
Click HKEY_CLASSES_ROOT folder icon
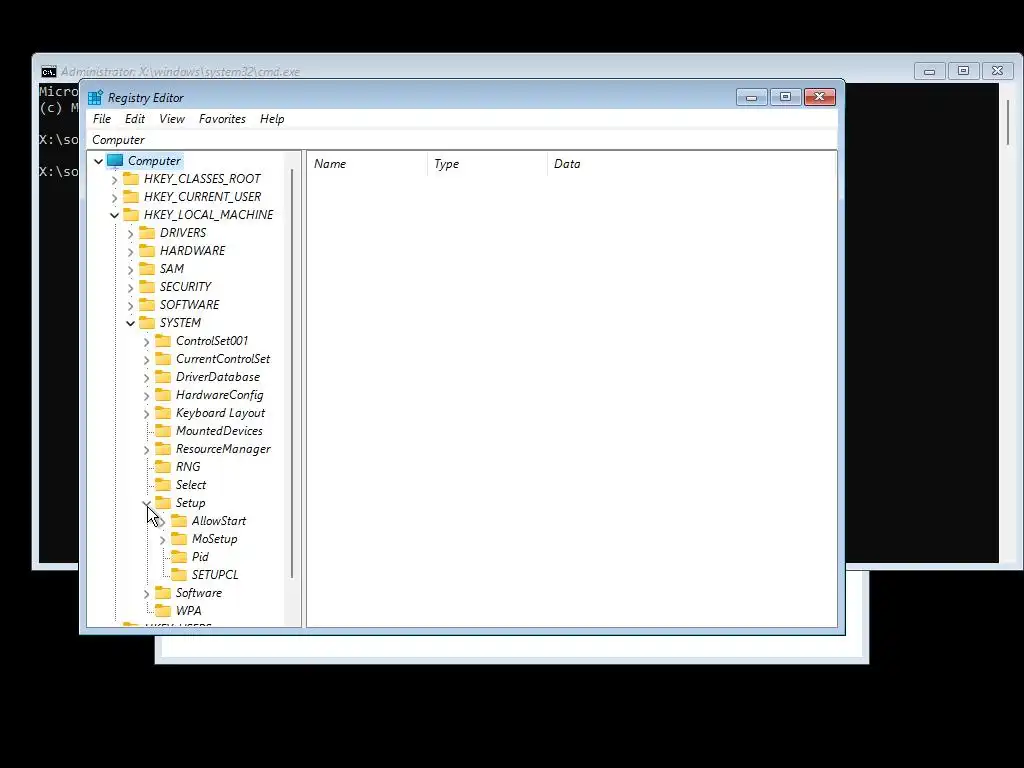pyautogui.click(x=131, y=178)
